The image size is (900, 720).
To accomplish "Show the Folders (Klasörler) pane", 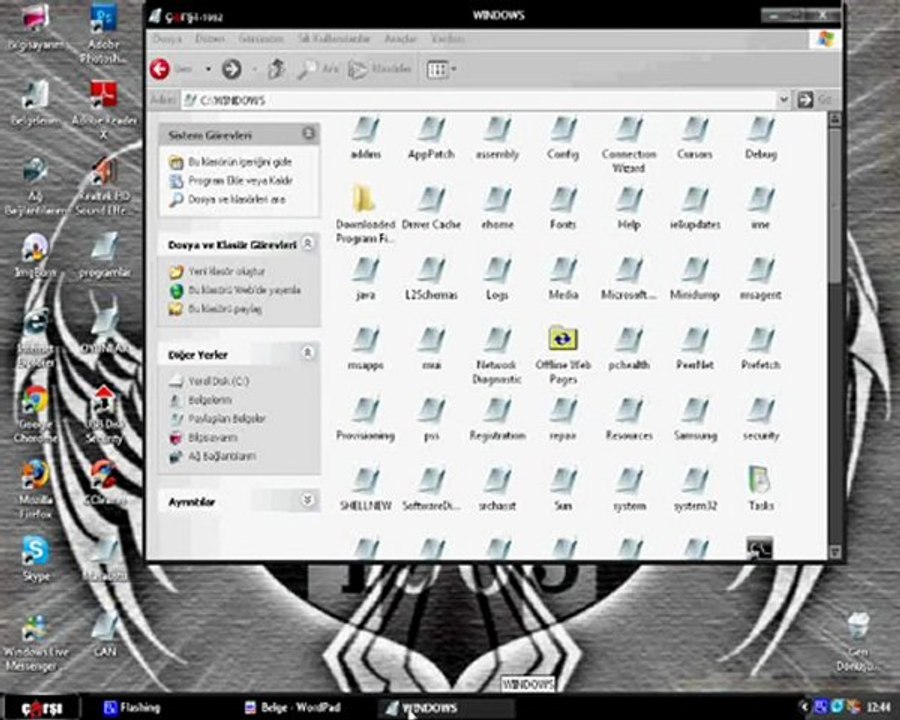I will [380, 69].
